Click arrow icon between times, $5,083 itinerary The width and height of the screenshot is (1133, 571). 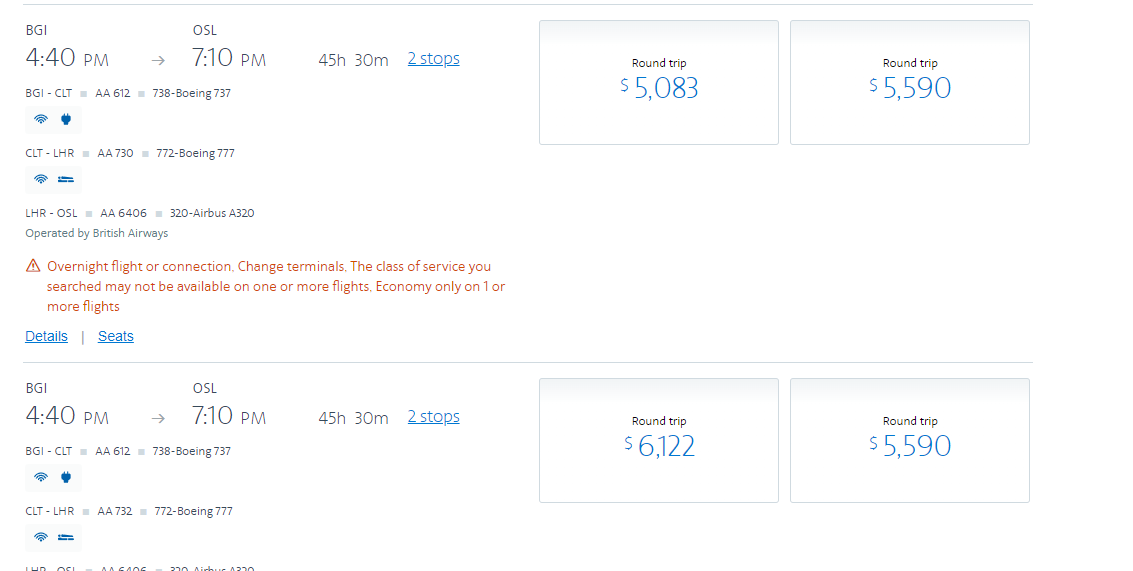(158, 61)
